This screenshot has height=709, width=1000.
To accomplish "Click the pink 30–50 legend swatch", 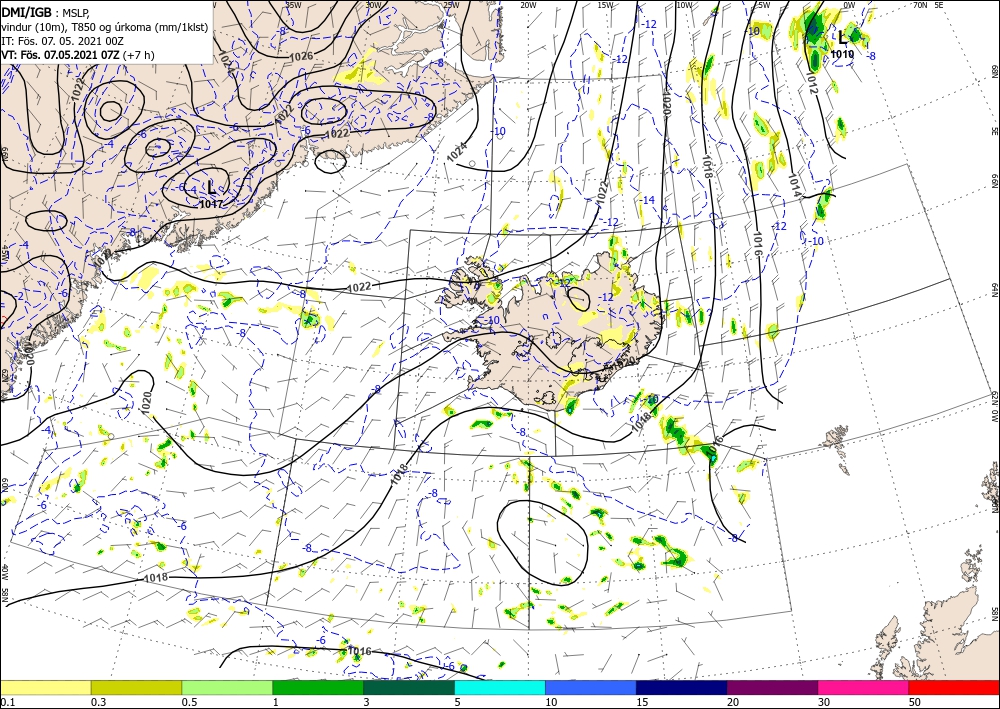I will [864, 687].
